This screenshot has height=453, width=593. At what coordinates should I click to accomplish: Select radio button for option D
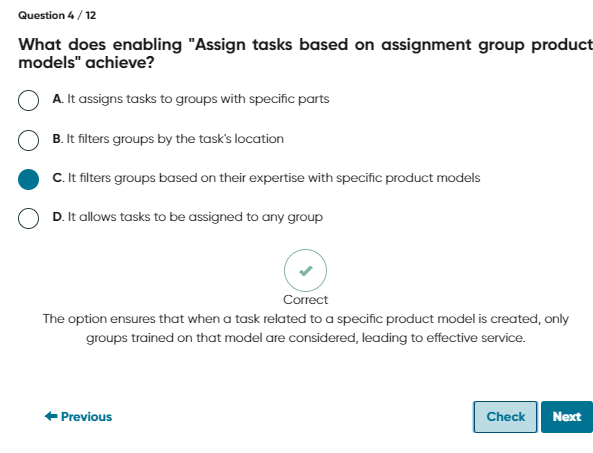pos(28,218)
